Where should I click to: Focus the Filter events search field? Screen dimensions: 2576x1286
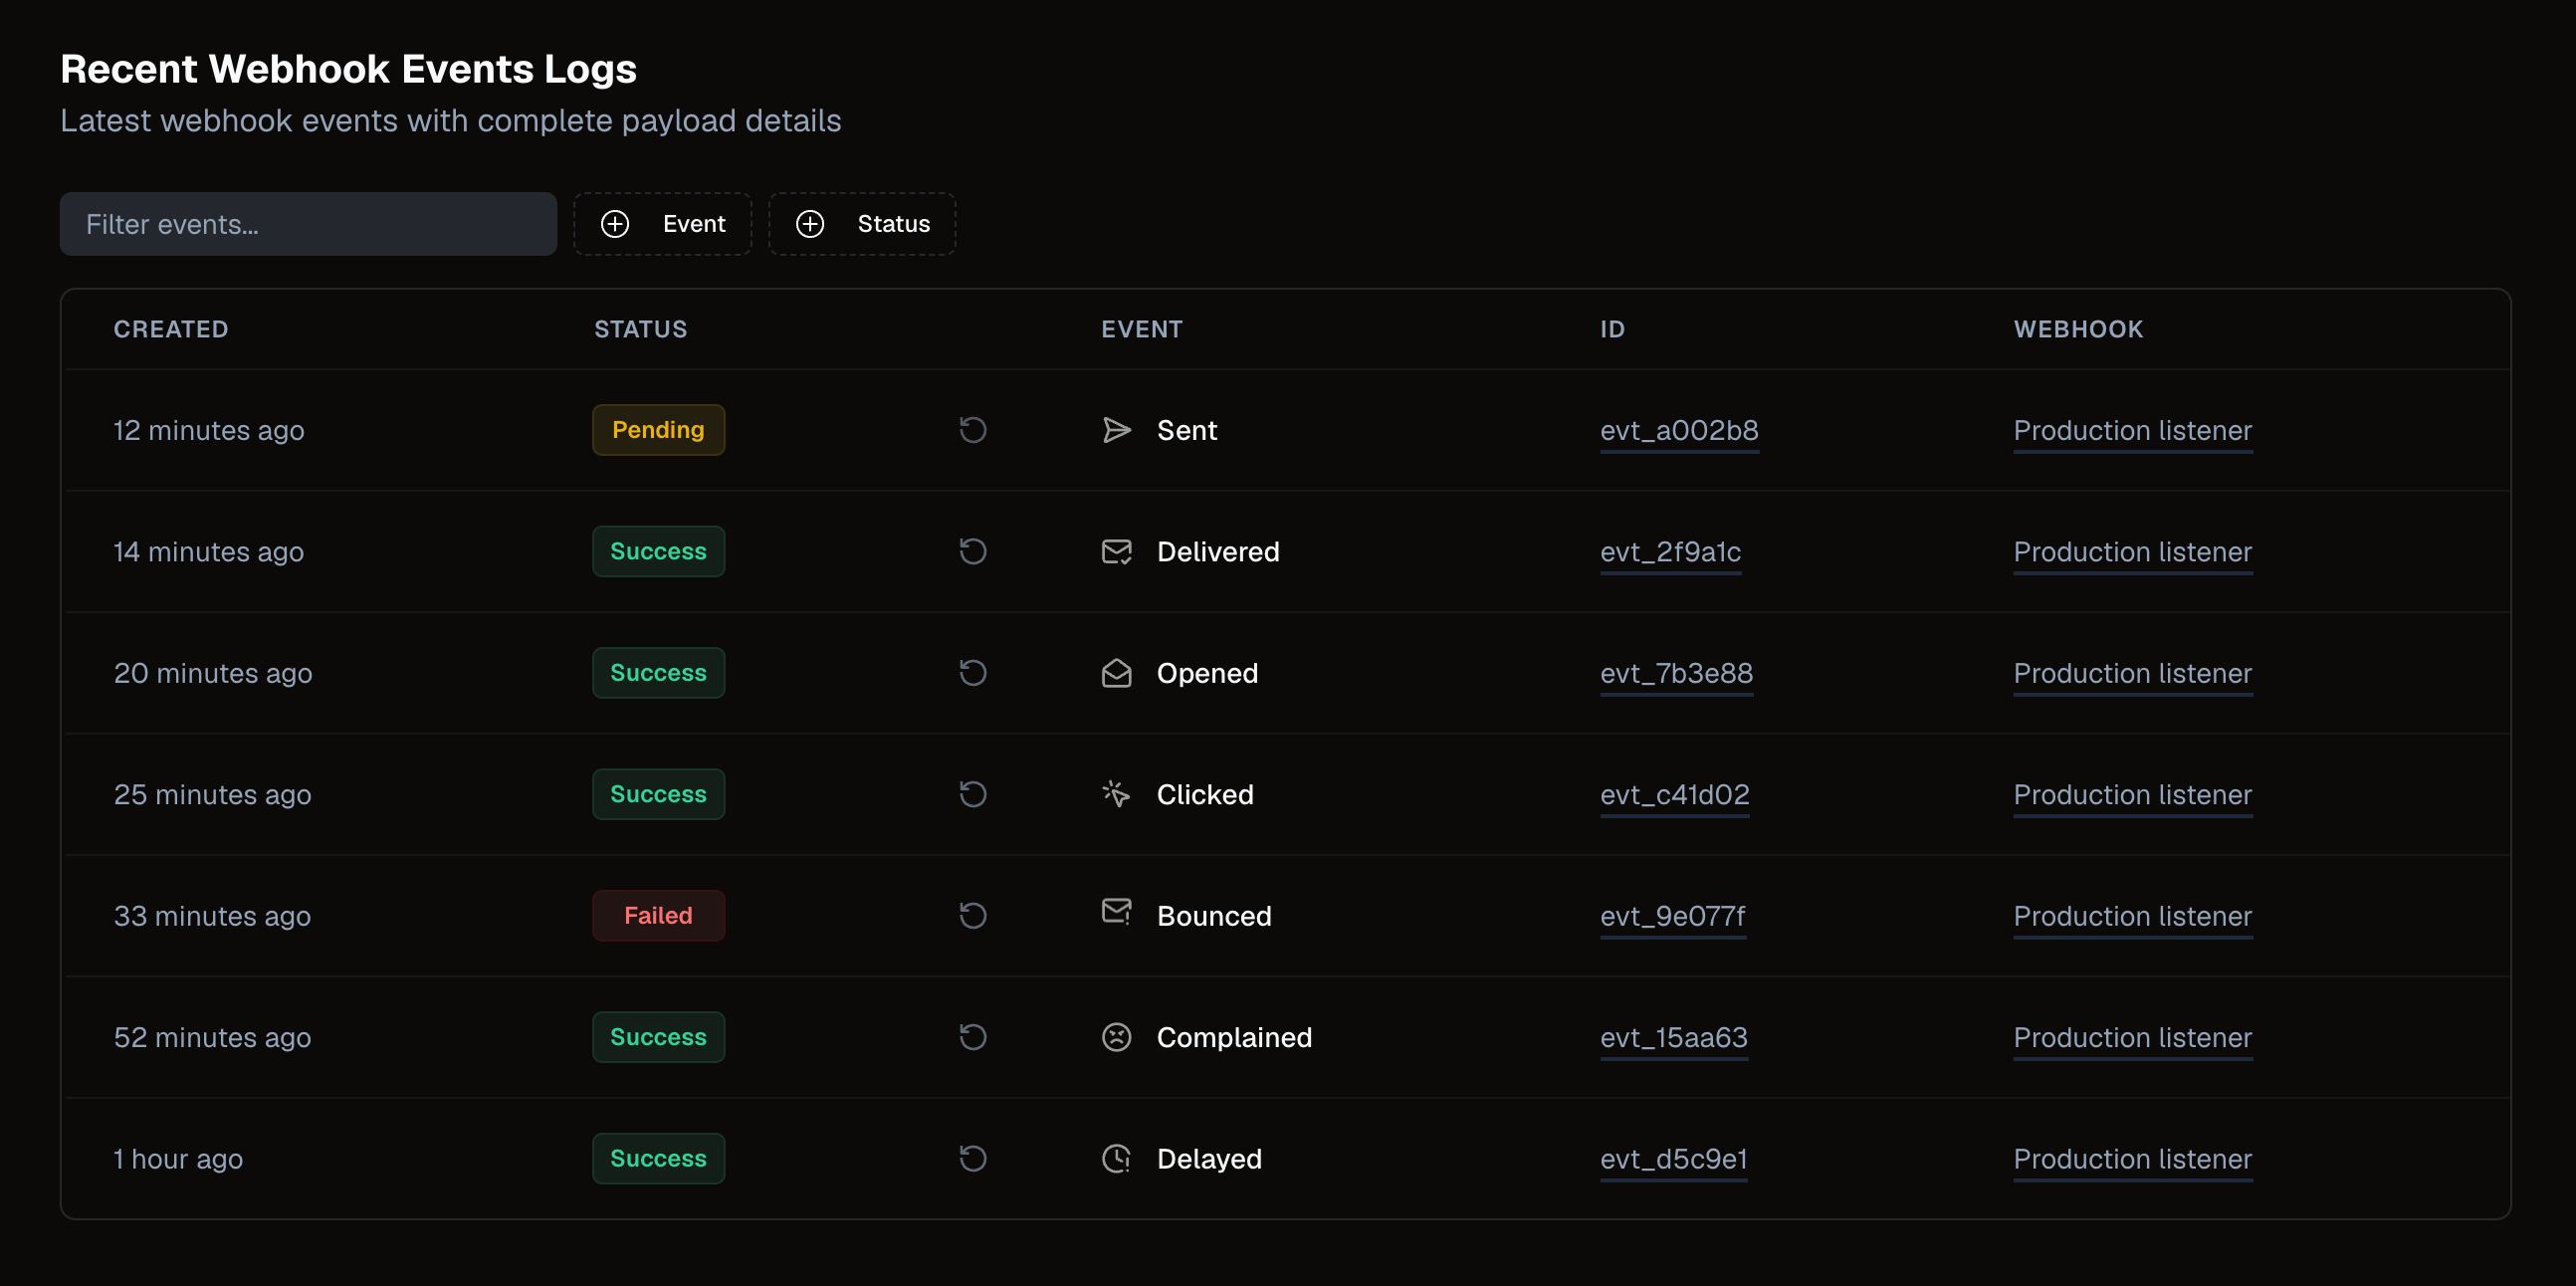click(308, 224)
